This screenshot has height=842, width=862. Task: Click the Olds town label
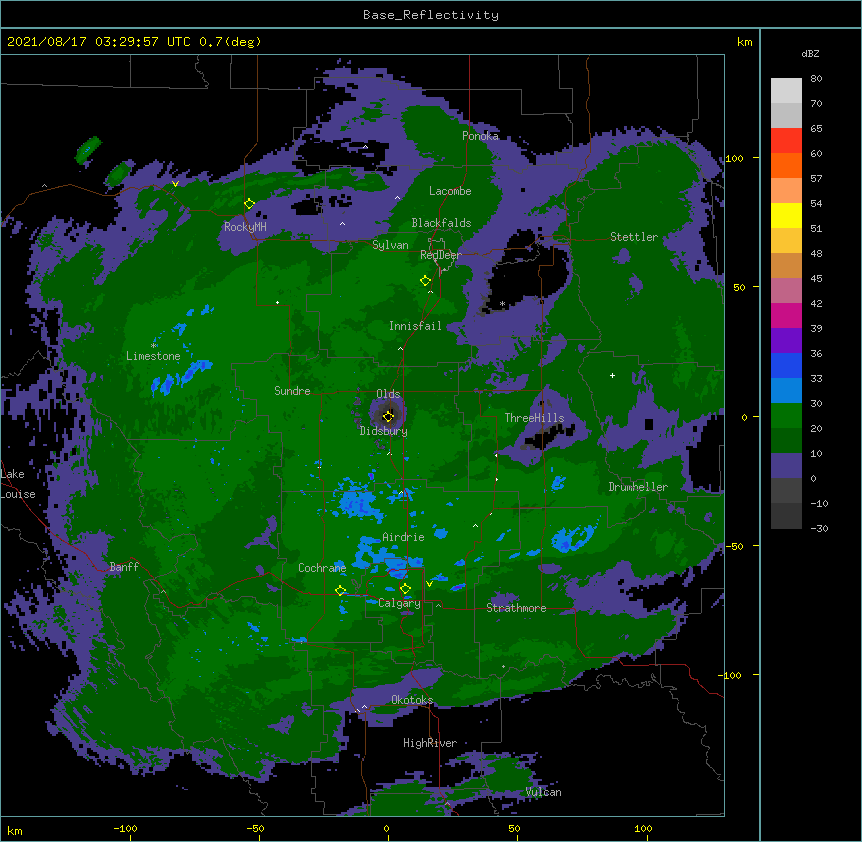[x=388, y=394]
